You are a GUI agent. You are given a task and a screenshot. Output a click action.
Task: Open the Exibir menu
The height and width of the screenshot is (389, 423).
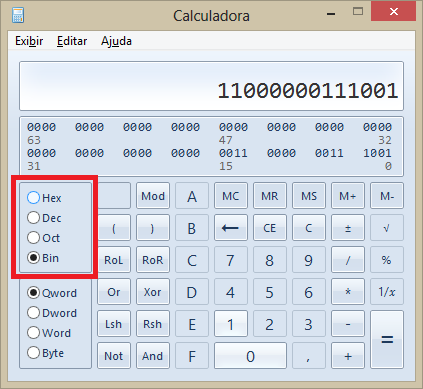tap(29, 41)
